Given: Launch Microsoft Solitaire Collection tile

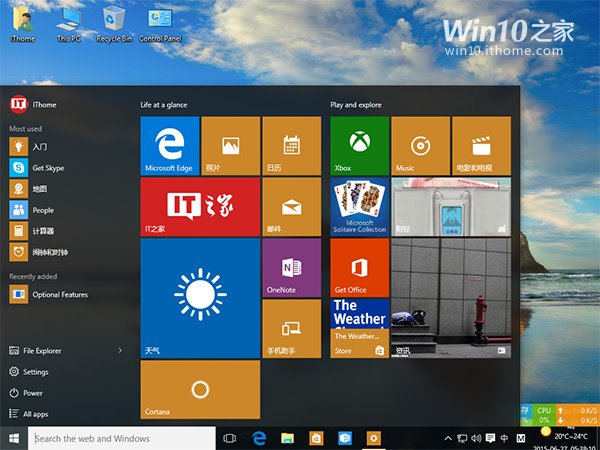Looking at the screenshot, I should tap(359, 207).
